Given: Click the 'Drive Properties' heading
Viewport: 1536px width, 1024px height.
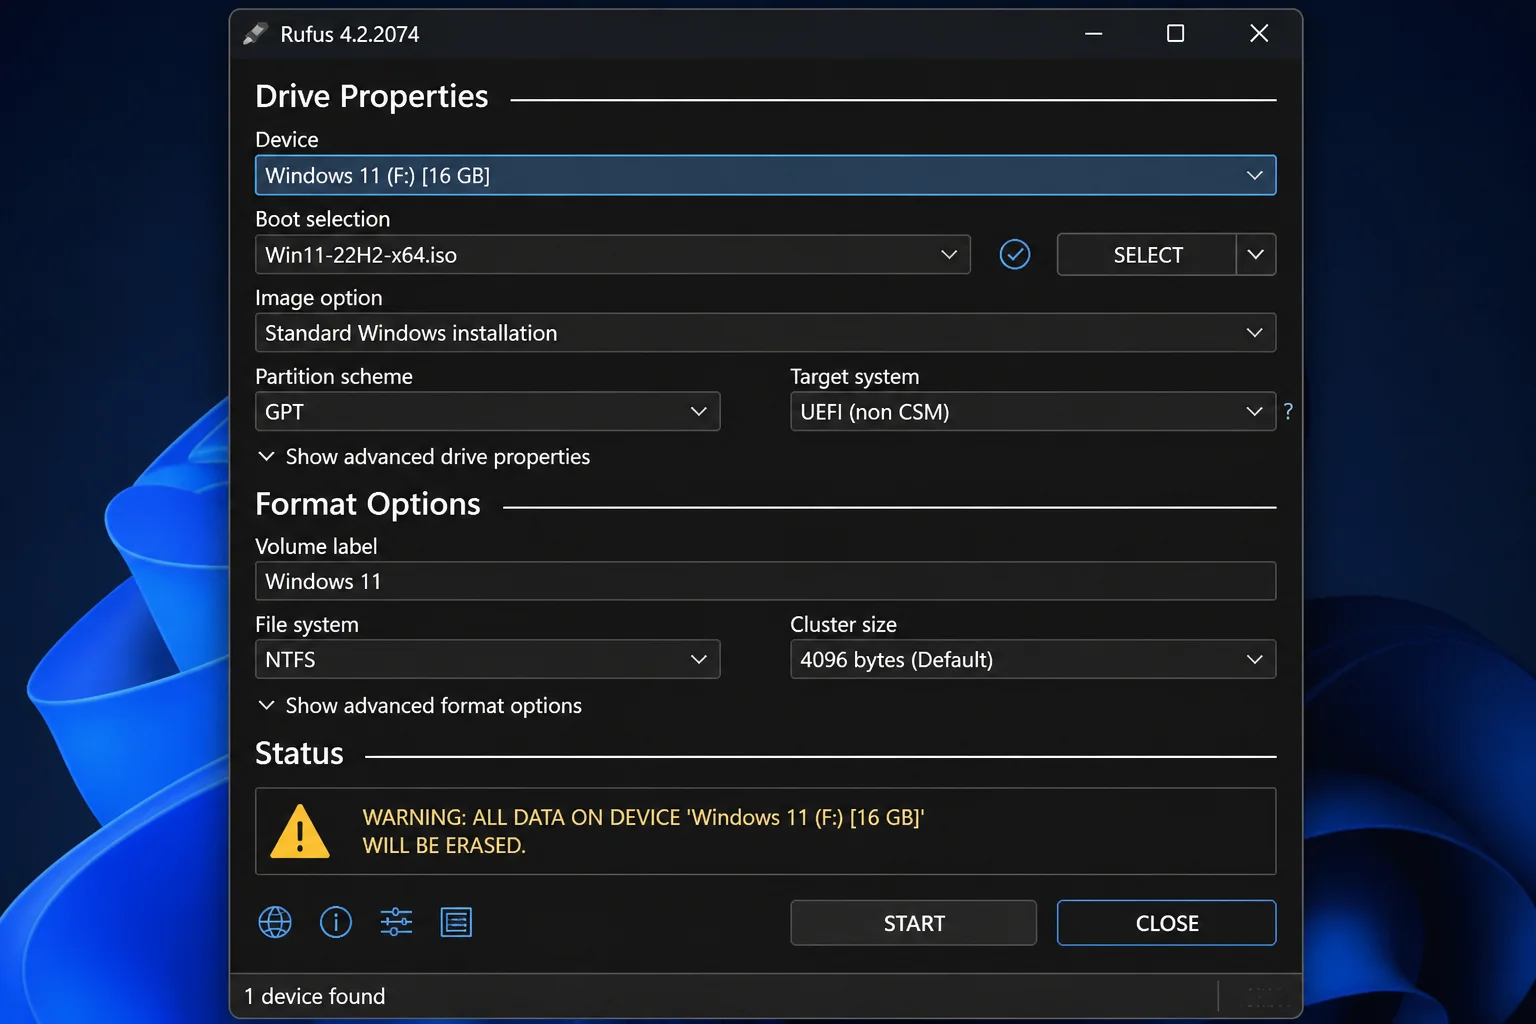Looking at the screenshot, I should point(372,96).
